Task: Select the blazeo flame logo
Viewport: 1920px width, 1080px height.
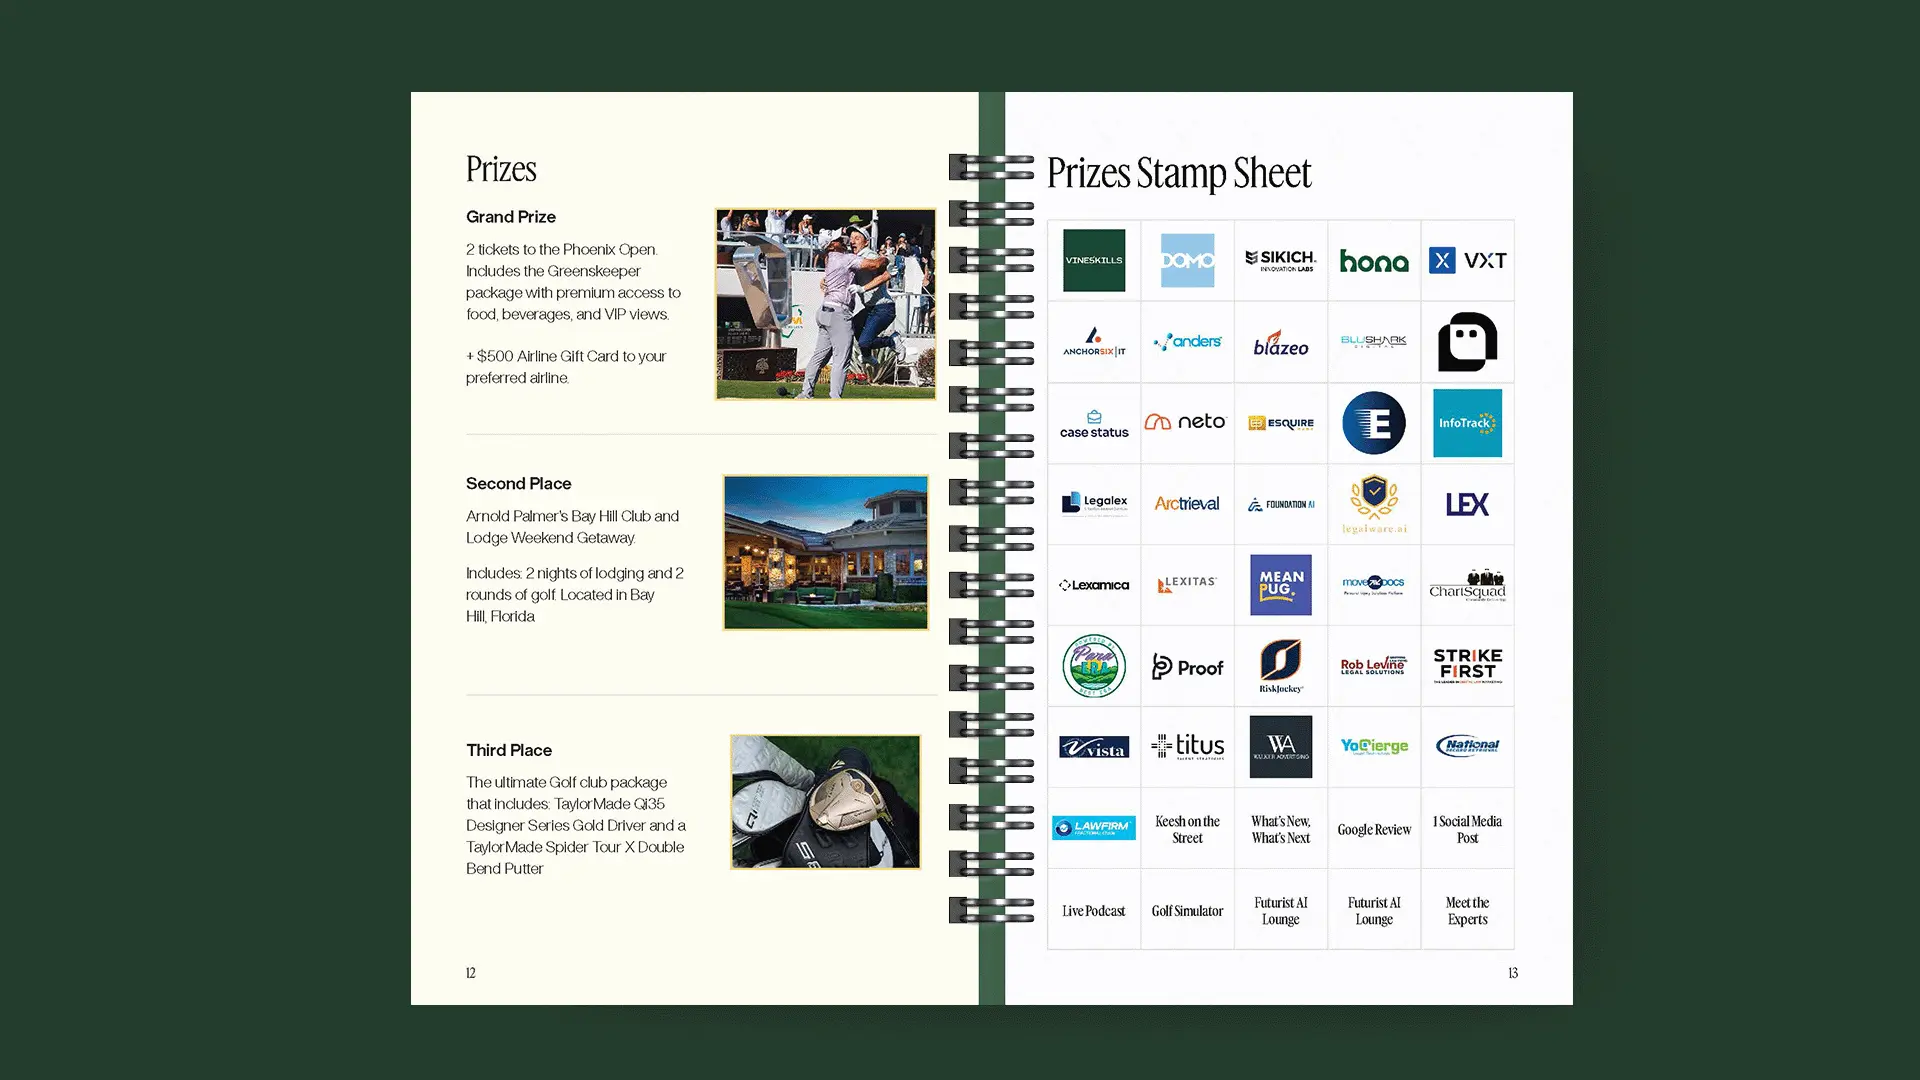Action: [1280, 343]
